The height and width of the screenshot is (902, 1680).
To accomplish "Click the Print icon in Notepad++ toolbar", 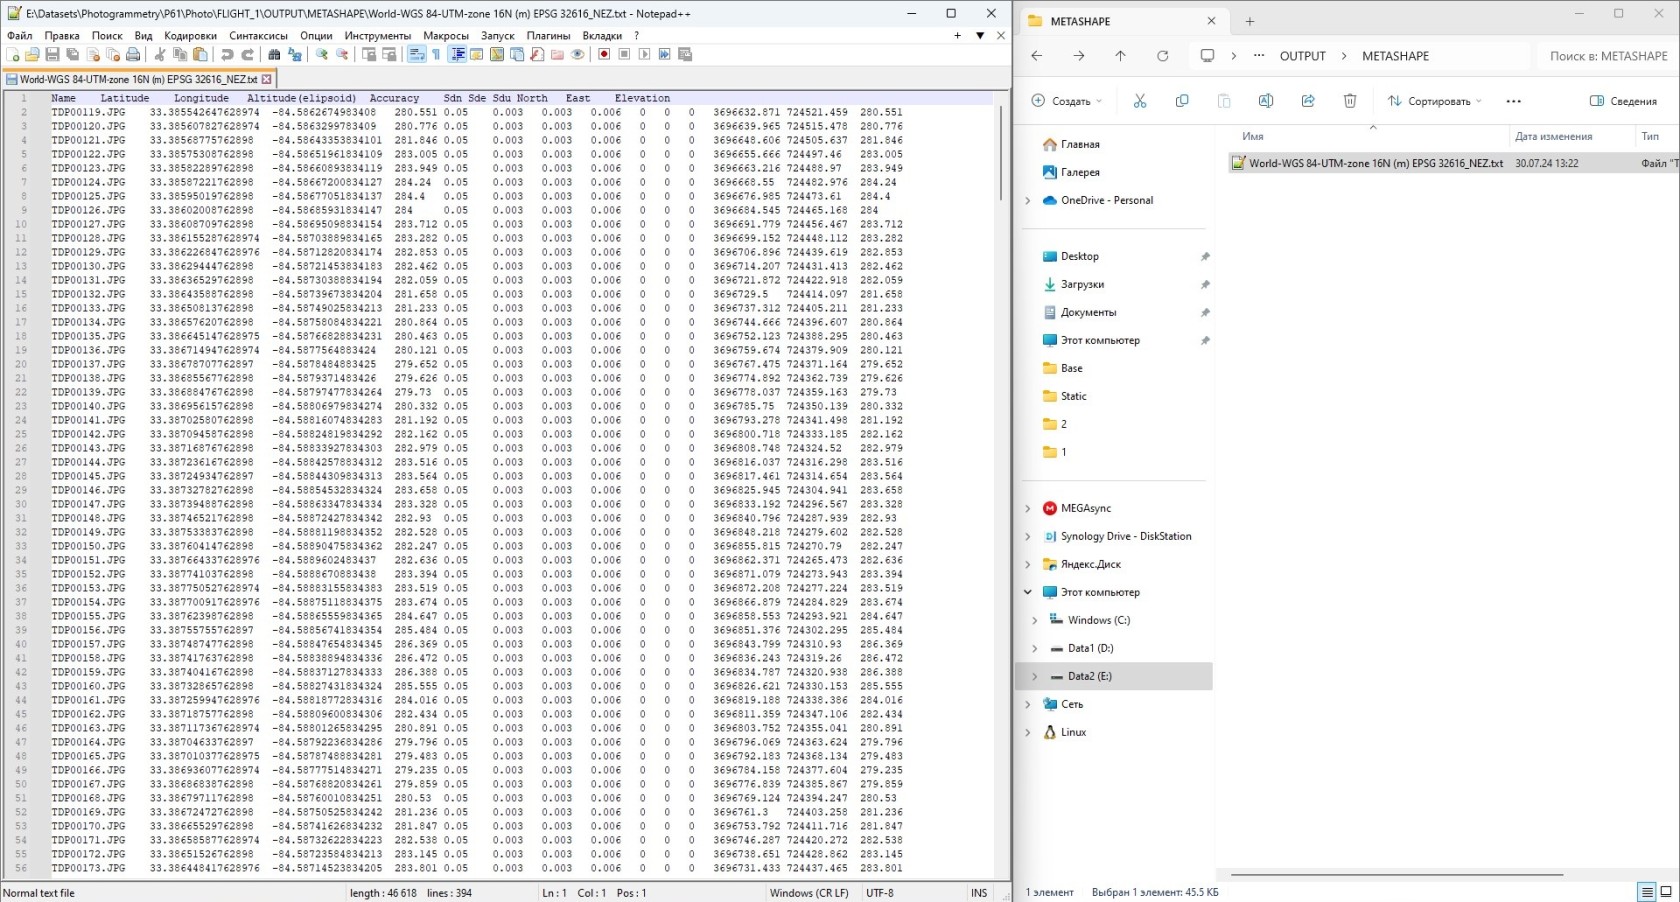I will pyautogui.click(x=133, y=54).
